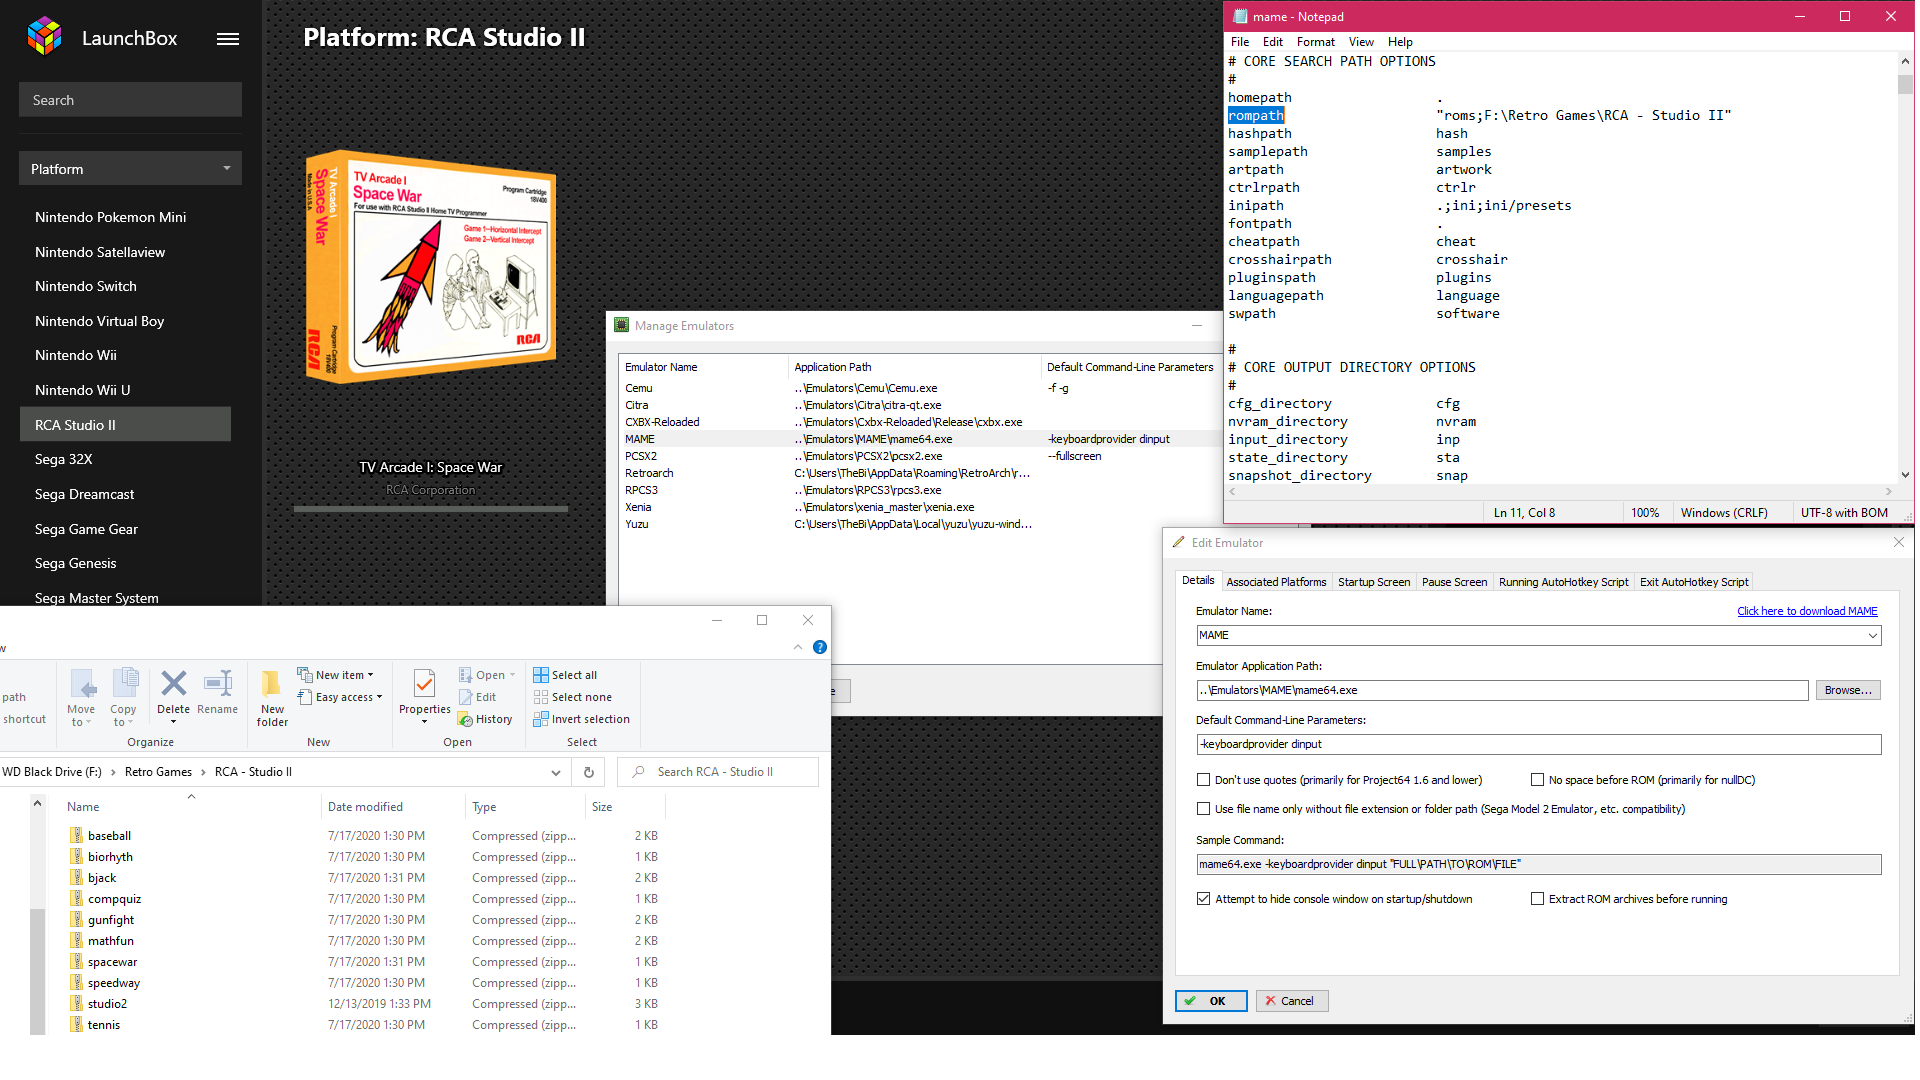Open the Format menu in Notepad
Image resolution: width=1920 pixels, height=1080 pixels.
(x=1315, y=42)
